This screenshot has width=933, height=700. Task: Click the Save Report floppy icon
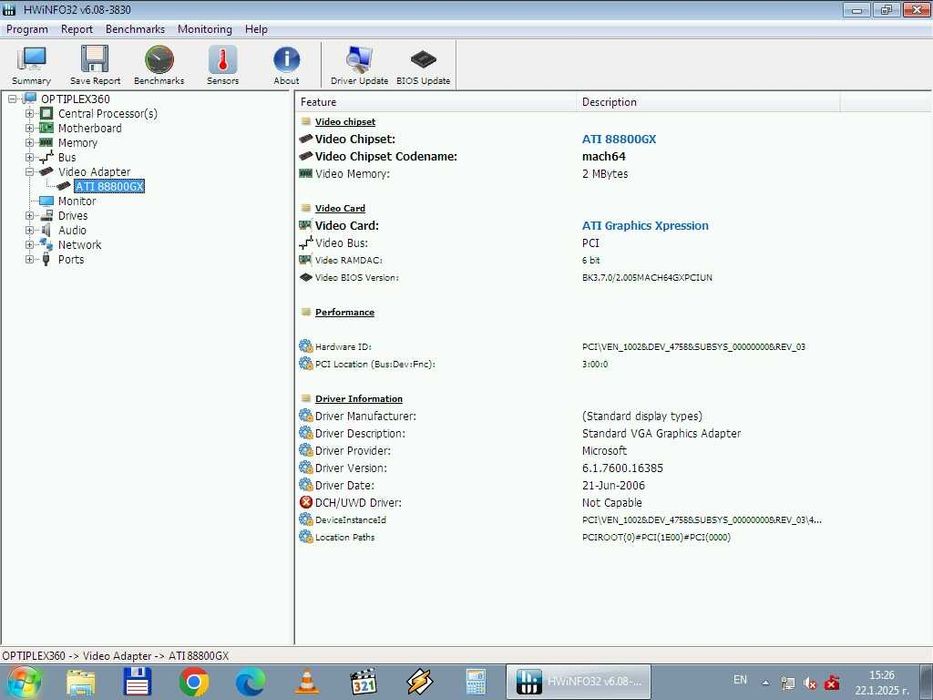(95, 65)
